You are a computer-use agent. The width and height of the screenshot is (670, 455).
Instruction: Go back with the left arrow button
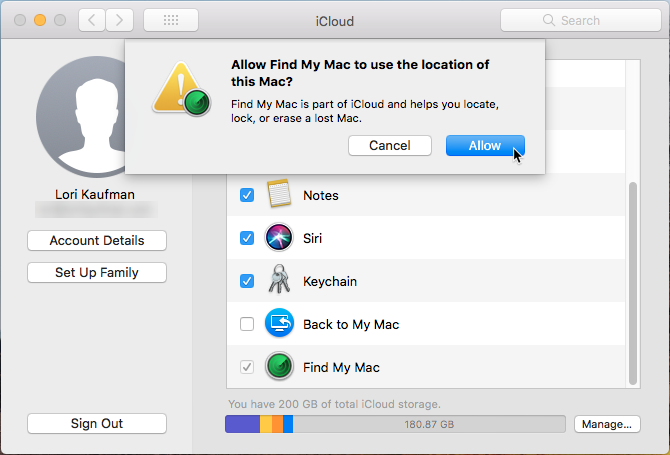click(92, 20)
